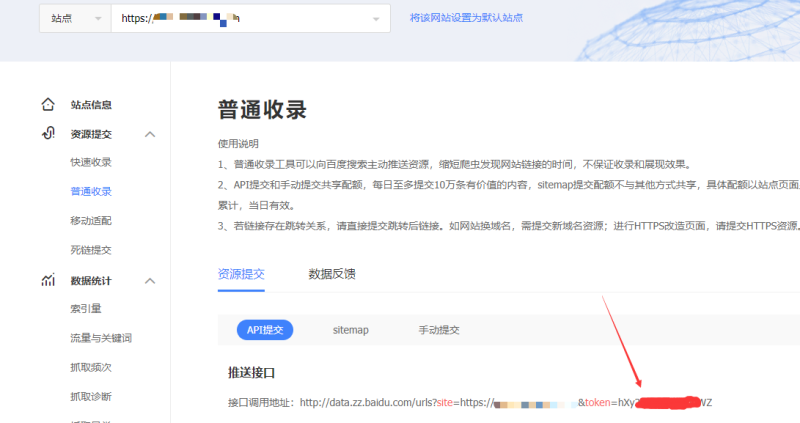Click the 接口调用地址 API URL text
The width and height of the screenshot is (800, 423).
[470, 403]
